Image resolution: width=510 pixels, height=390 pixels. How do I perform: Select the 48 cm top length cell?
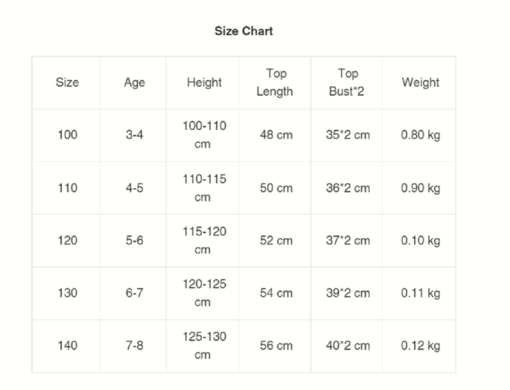click(276, 135)
